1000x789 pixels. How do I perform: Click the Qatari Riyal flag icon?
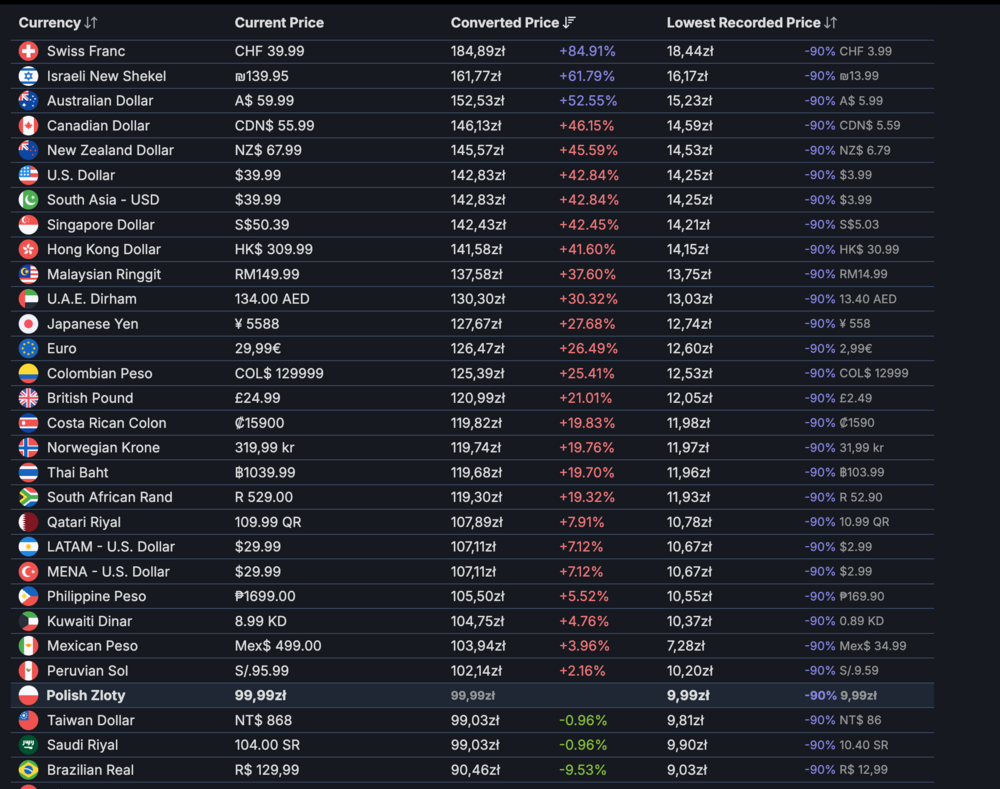[x=28, y=522]
